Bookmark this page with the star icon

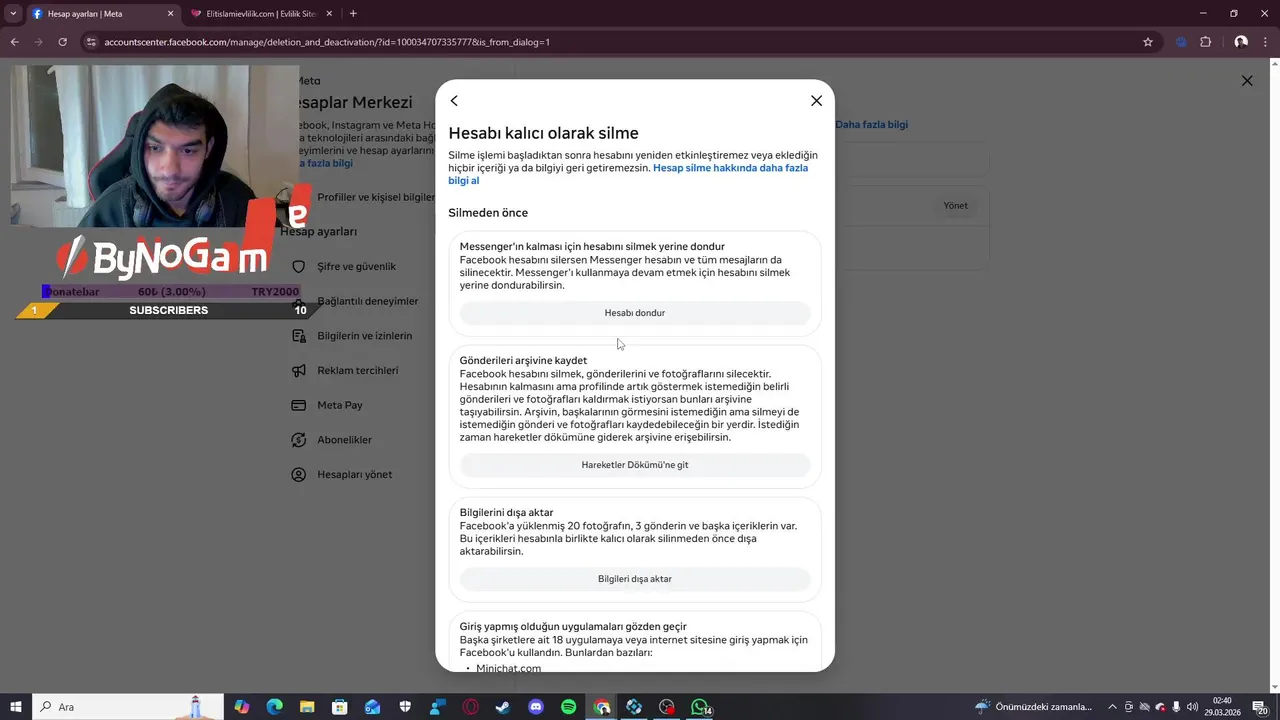[1148, 42]
